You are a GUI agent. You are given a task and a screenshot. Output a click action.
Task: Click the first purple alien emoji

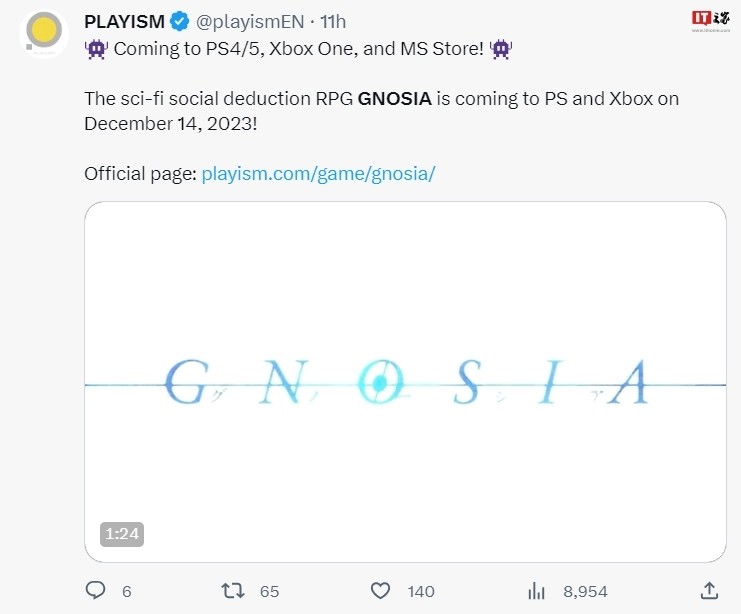click(x=96, y=49)
